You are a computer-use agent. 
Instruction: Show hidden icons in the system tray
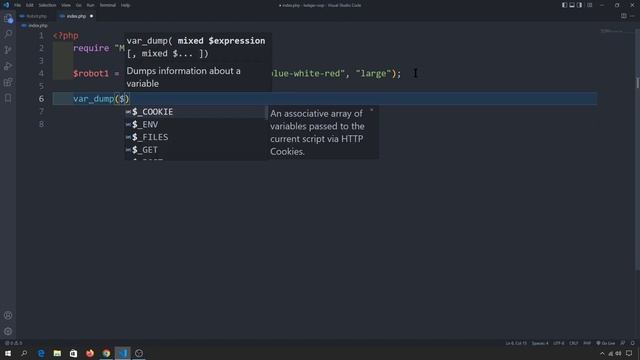[602, 353]
